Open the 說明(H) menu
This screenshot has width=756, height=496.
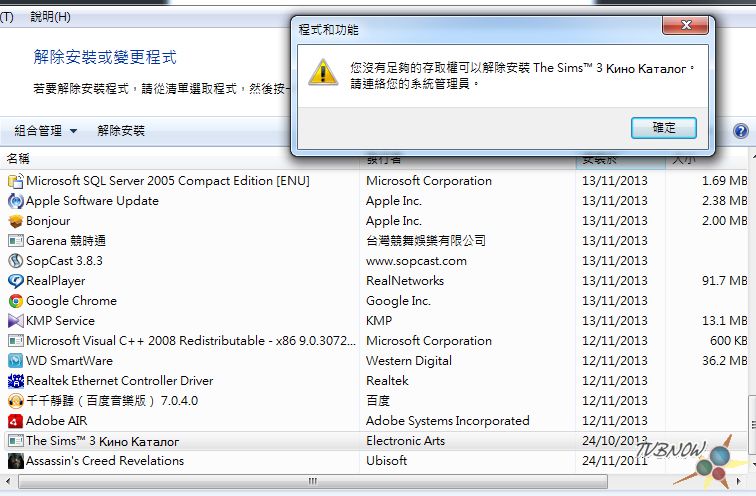50,17
